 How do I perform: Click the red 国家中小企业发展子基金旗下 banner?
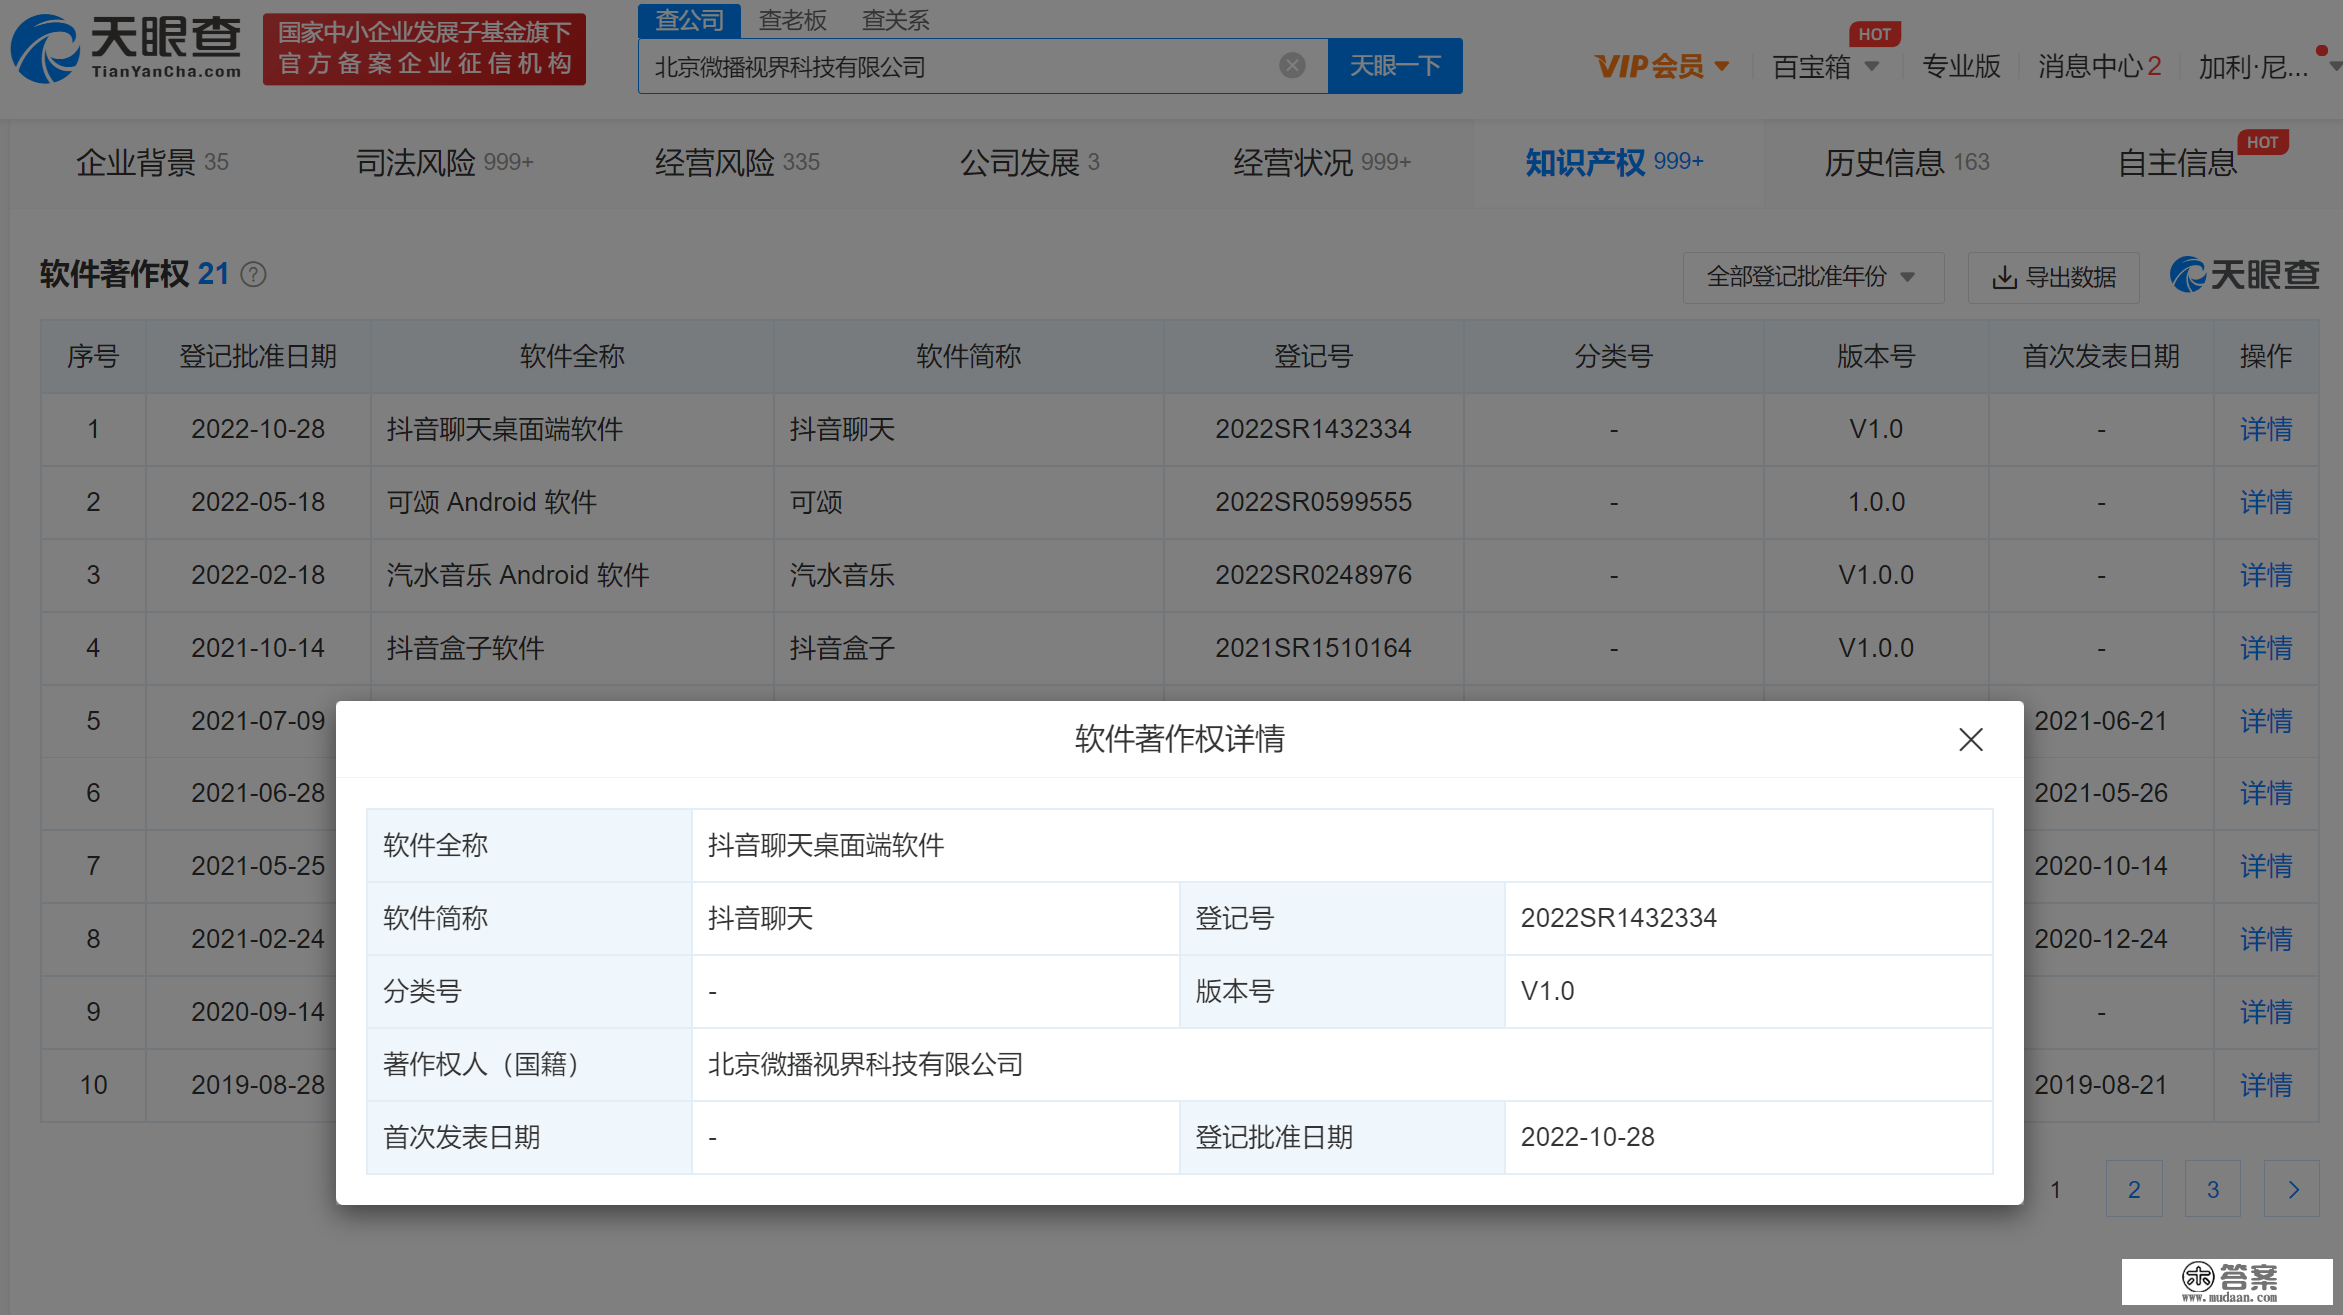tap(425, 49)
